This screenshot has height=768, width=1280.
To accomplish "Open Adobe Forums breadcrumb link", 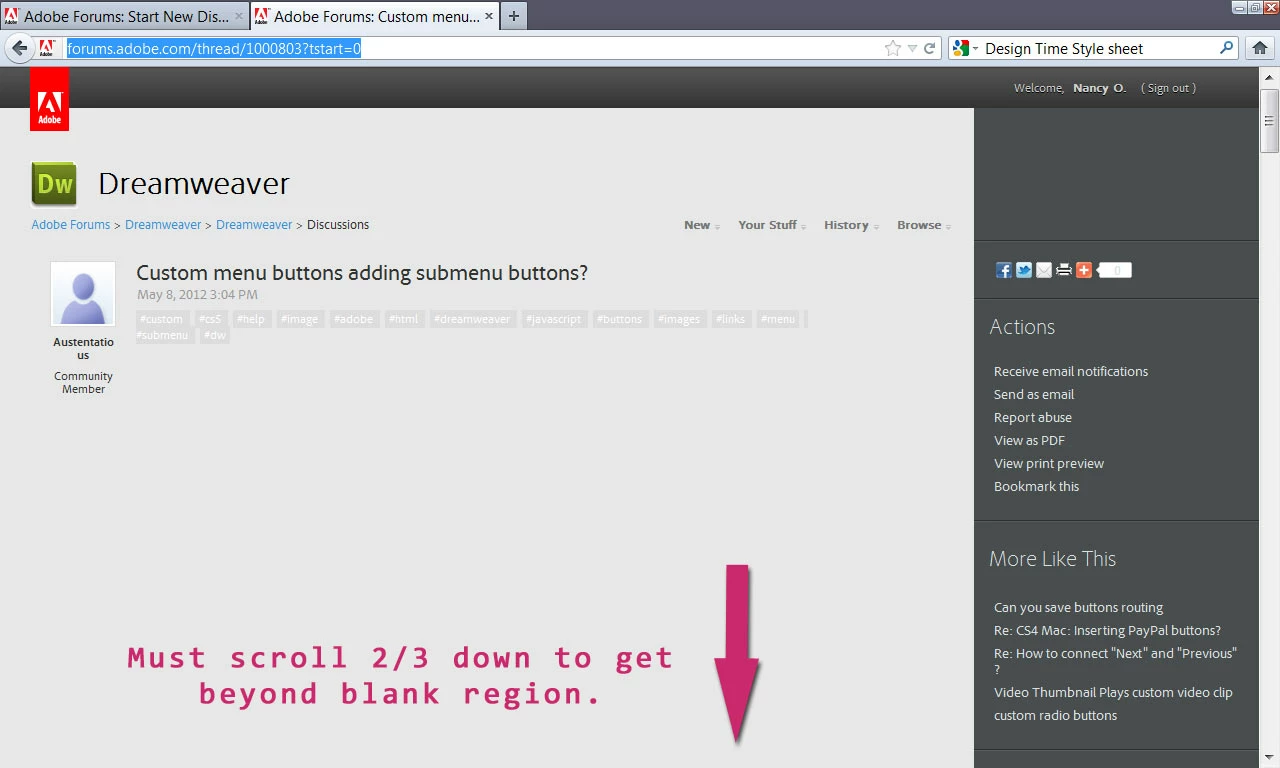I will click(71, 225).
